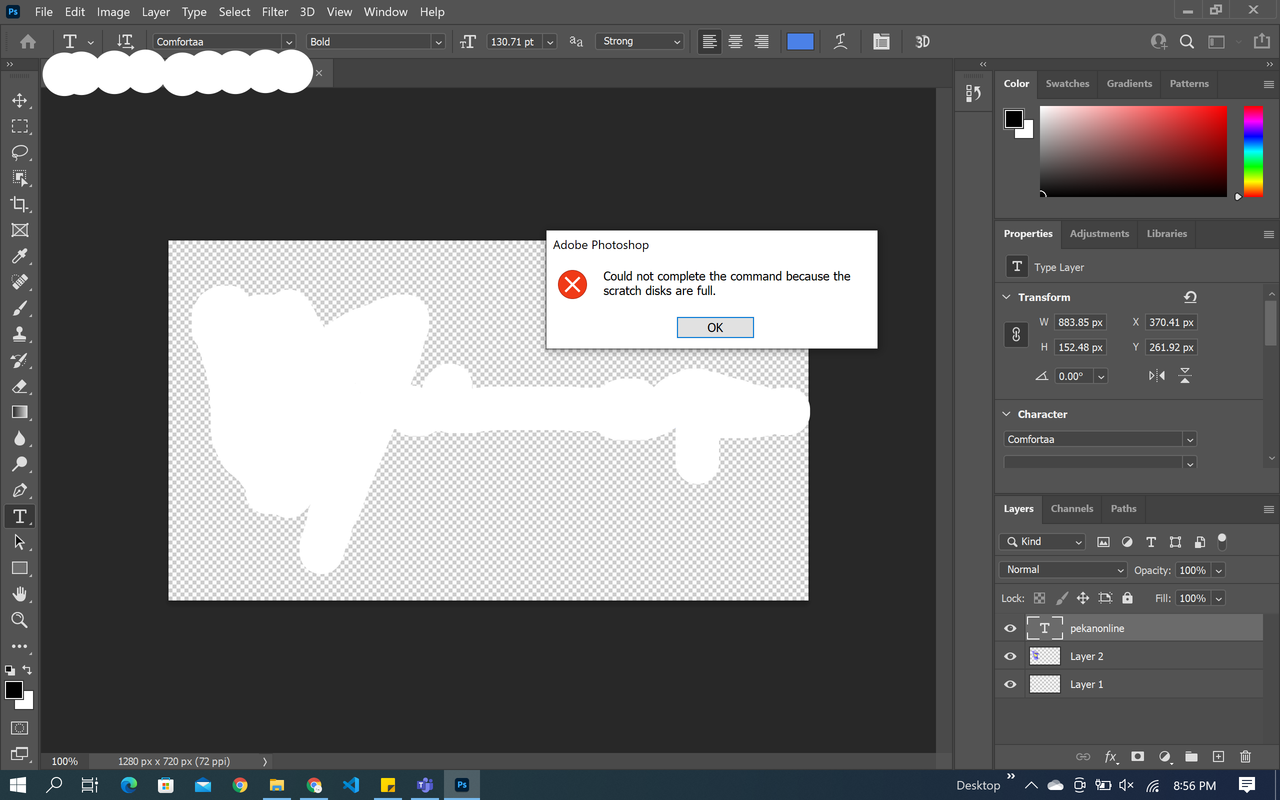Open the Edit Toolbar three-dots menu
This screenshot has height=800, width=1280.
(19, 646)
